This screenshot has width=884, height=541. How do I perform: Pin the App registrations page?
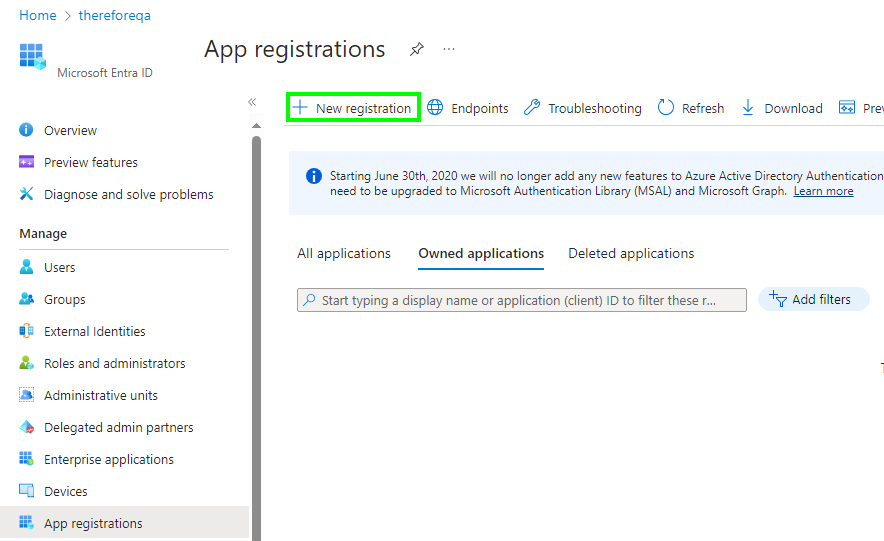click(416, 49)
